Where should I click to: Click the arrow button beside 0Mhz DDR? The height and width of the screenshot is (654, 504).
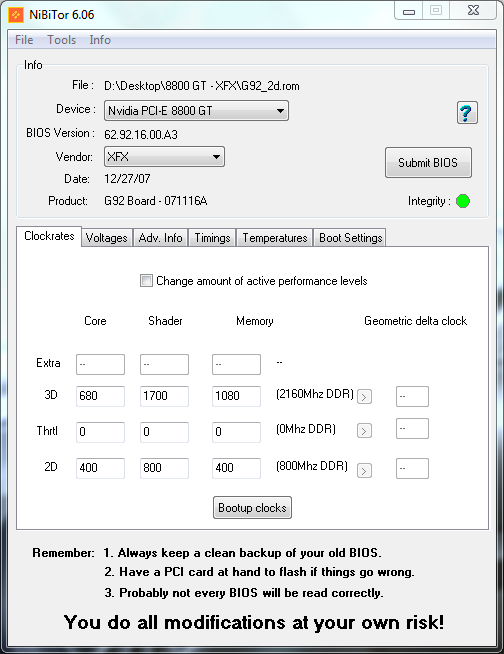coord(364,431)
